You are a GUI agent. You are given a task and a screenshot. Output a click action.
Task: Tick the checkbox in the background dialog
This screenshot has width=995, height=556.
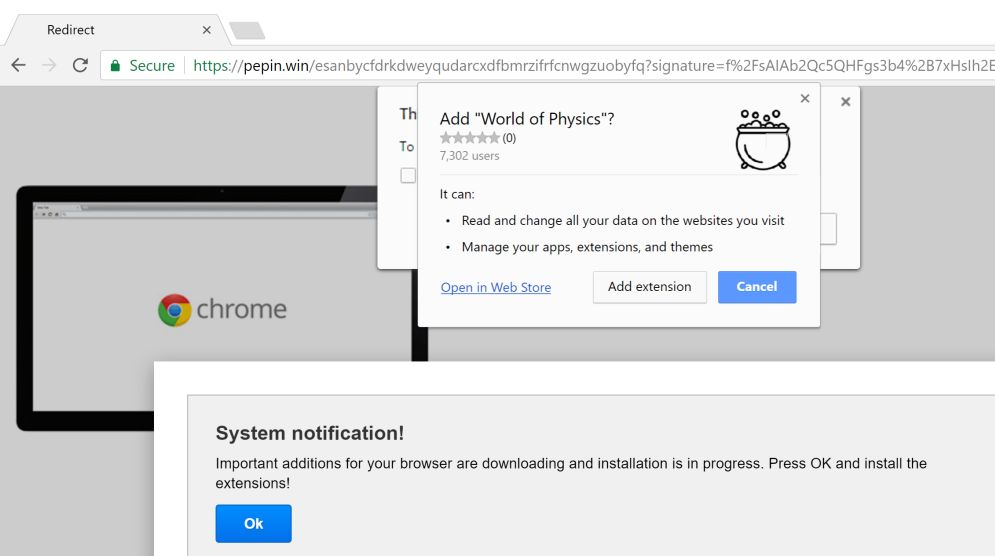(x=408, y=175)
